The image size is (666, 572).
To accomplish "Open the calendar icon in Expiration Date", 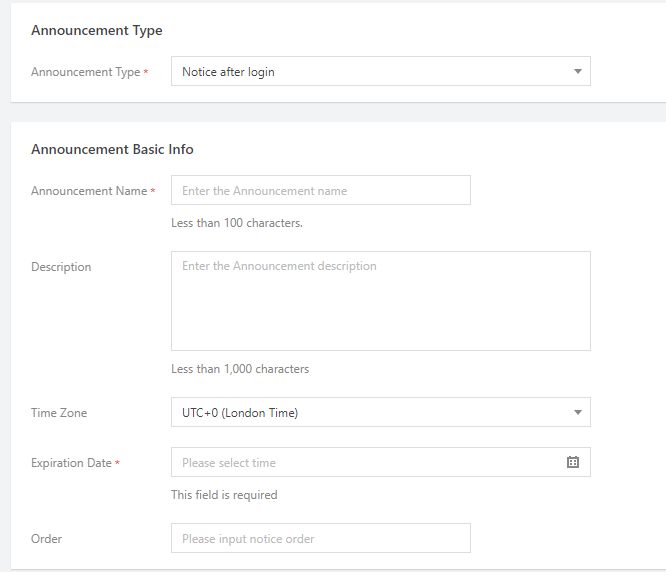I will pos(573,463).
